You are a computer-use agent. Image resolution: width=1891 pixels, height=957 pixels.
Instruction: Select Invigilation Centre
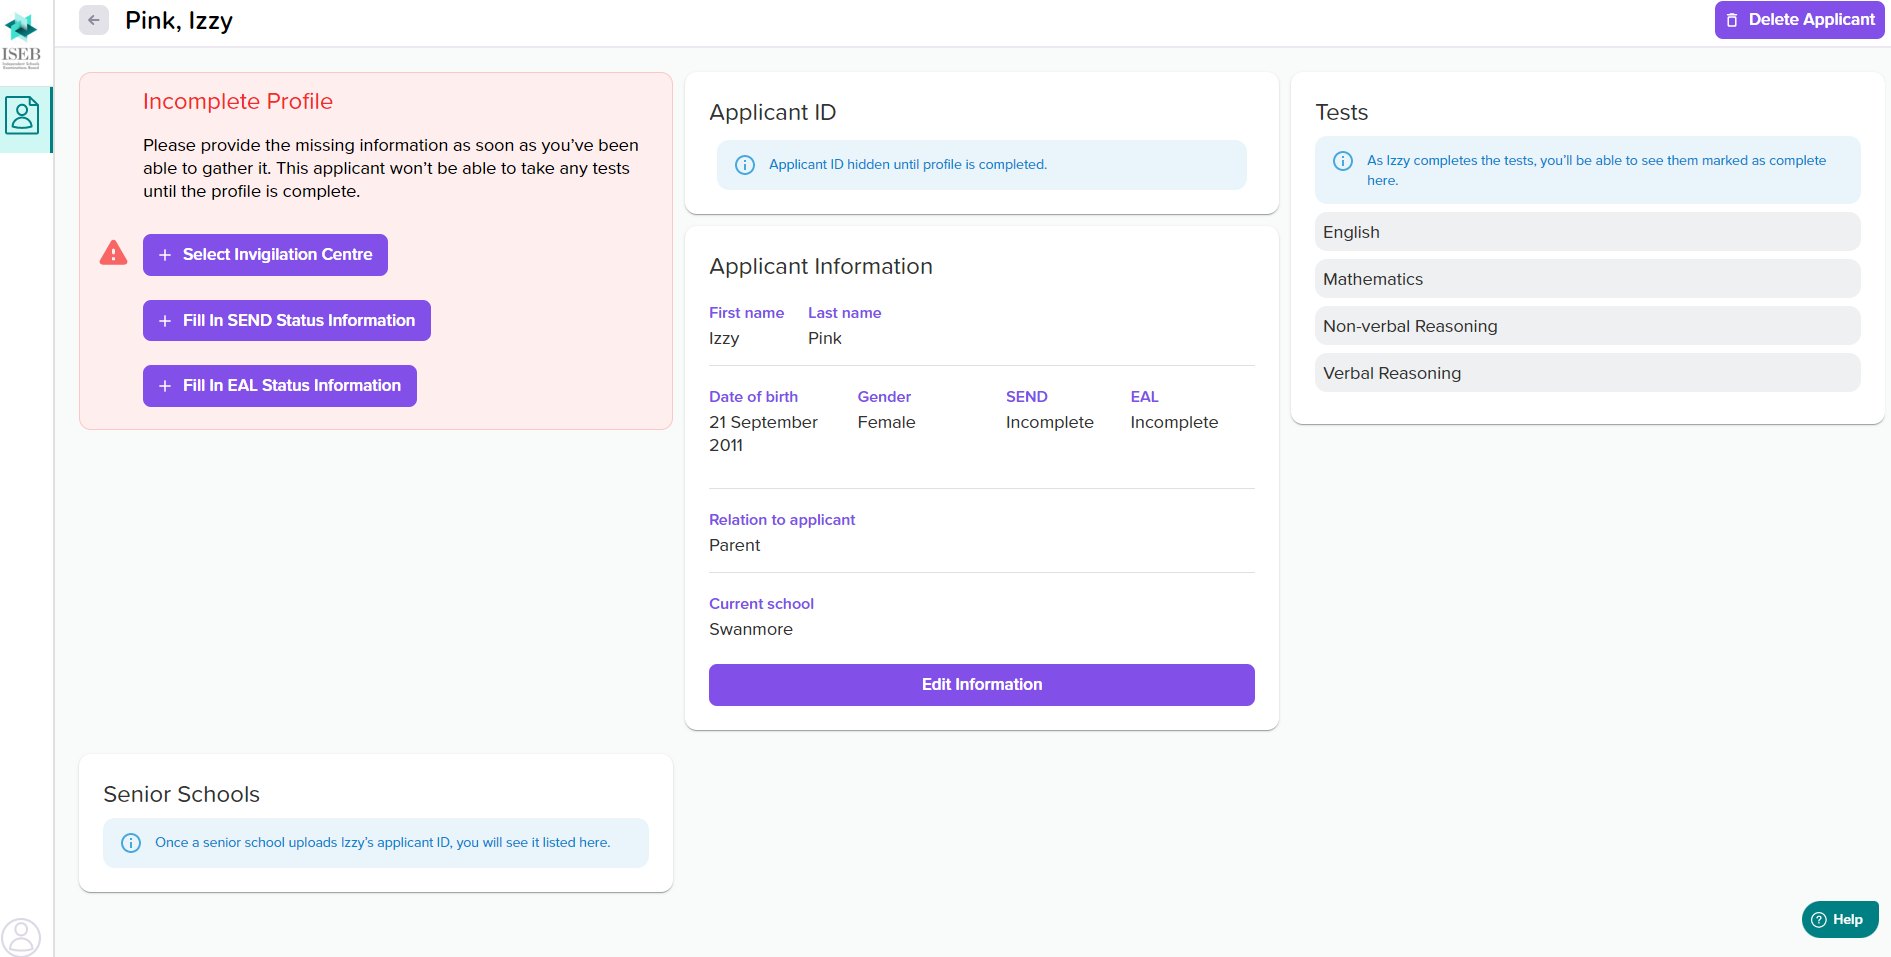click(265, 255)
